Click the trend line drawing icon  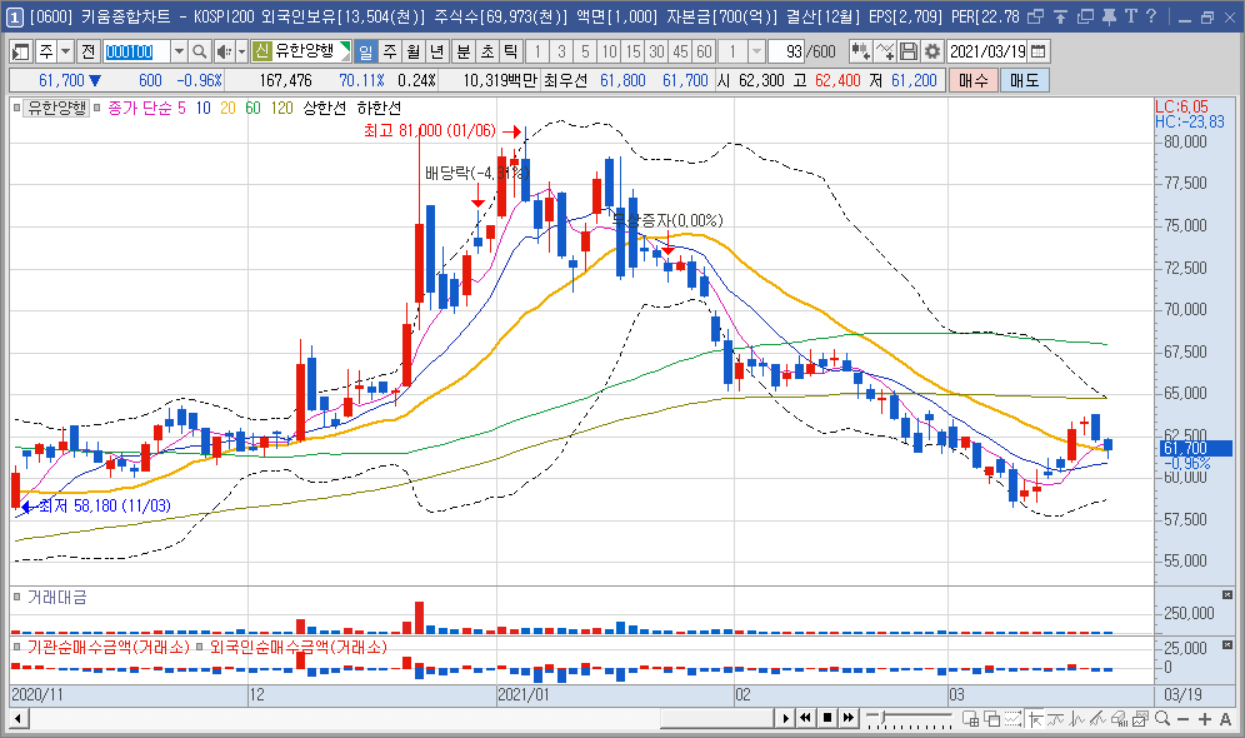pos(1097,718)
